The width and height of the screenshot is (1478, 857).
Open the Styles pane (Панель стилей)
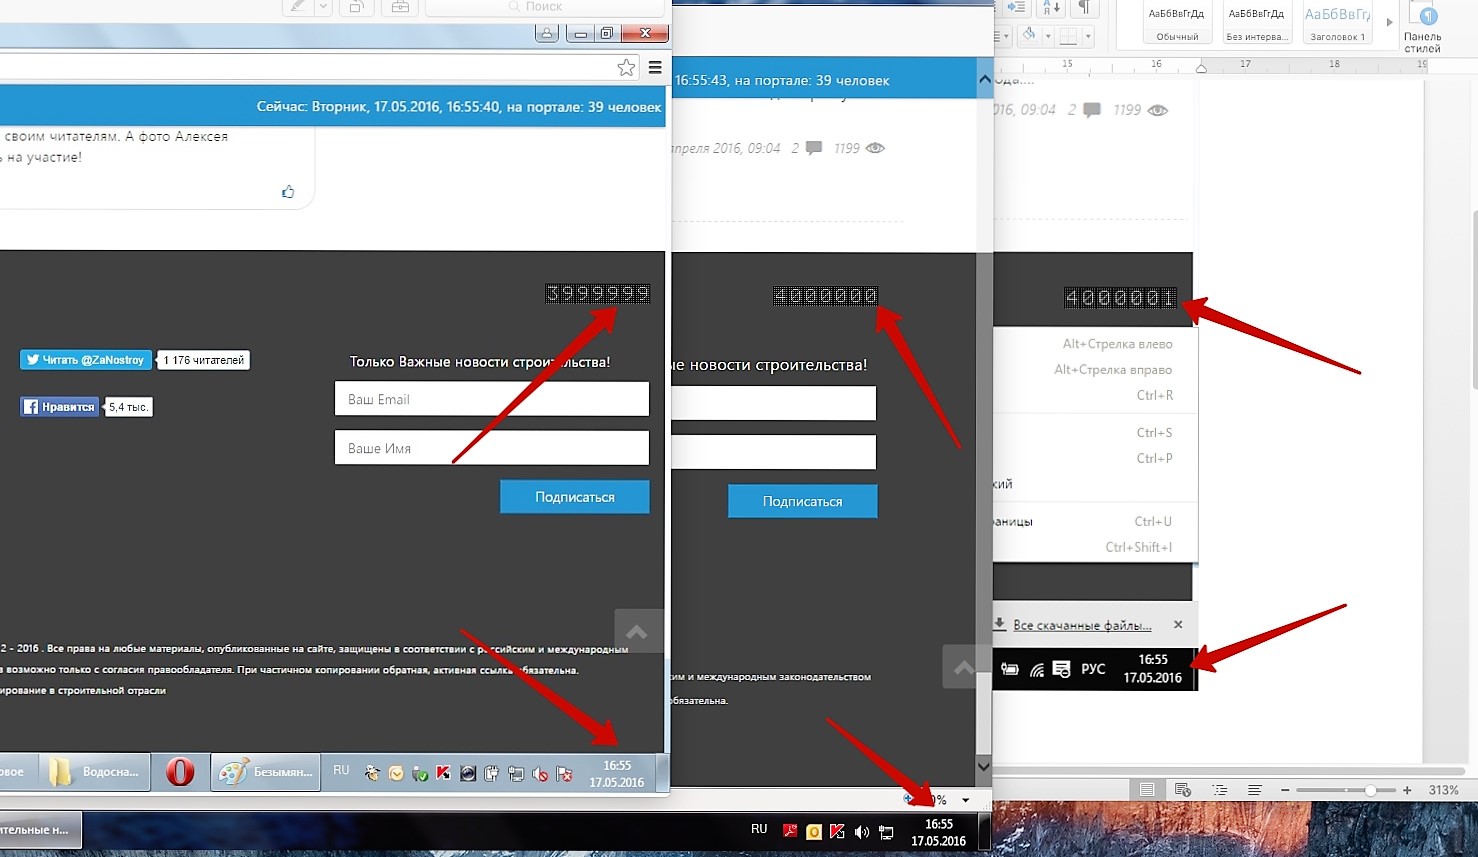coord(1422,27)
